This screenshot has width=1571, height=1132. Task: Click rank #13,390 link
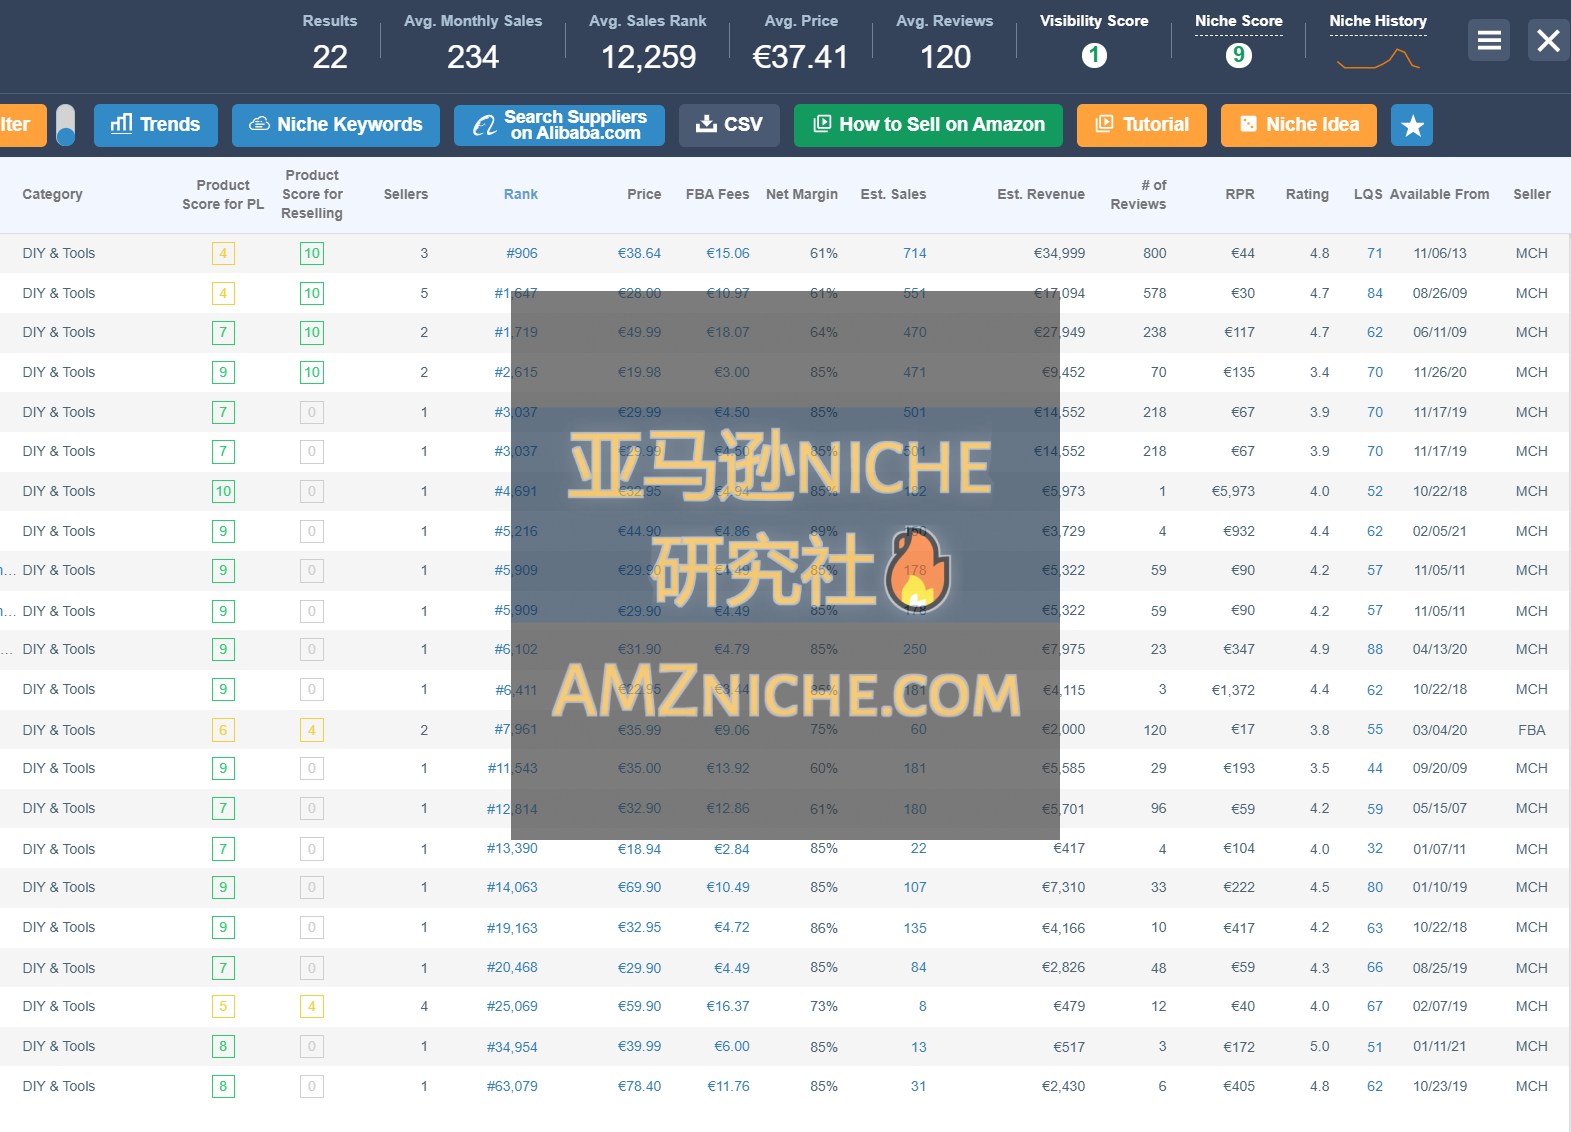[x=512, y=848]
